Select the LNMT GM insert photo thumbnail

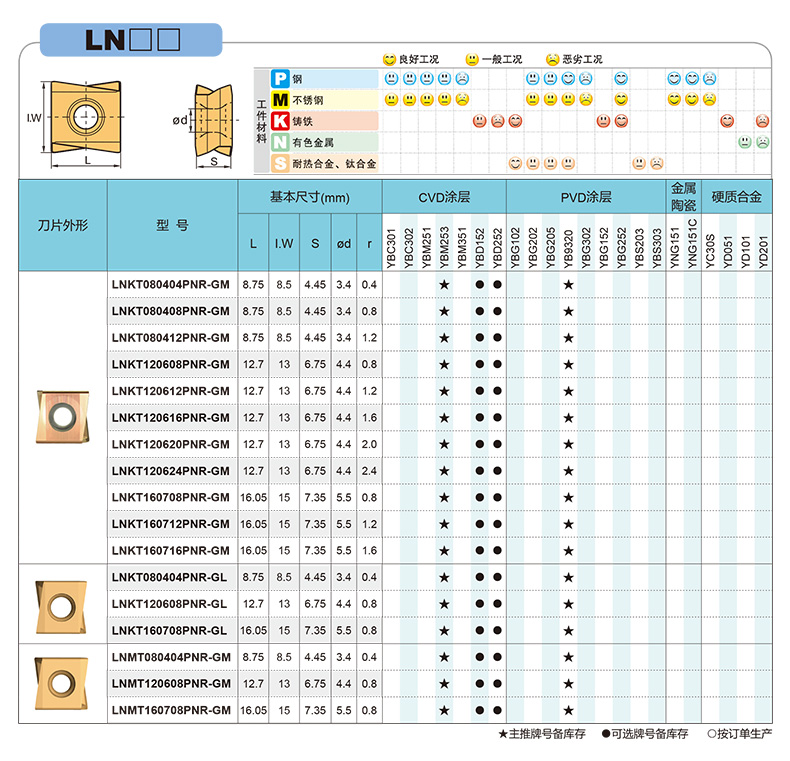click(x=61, y=683)
